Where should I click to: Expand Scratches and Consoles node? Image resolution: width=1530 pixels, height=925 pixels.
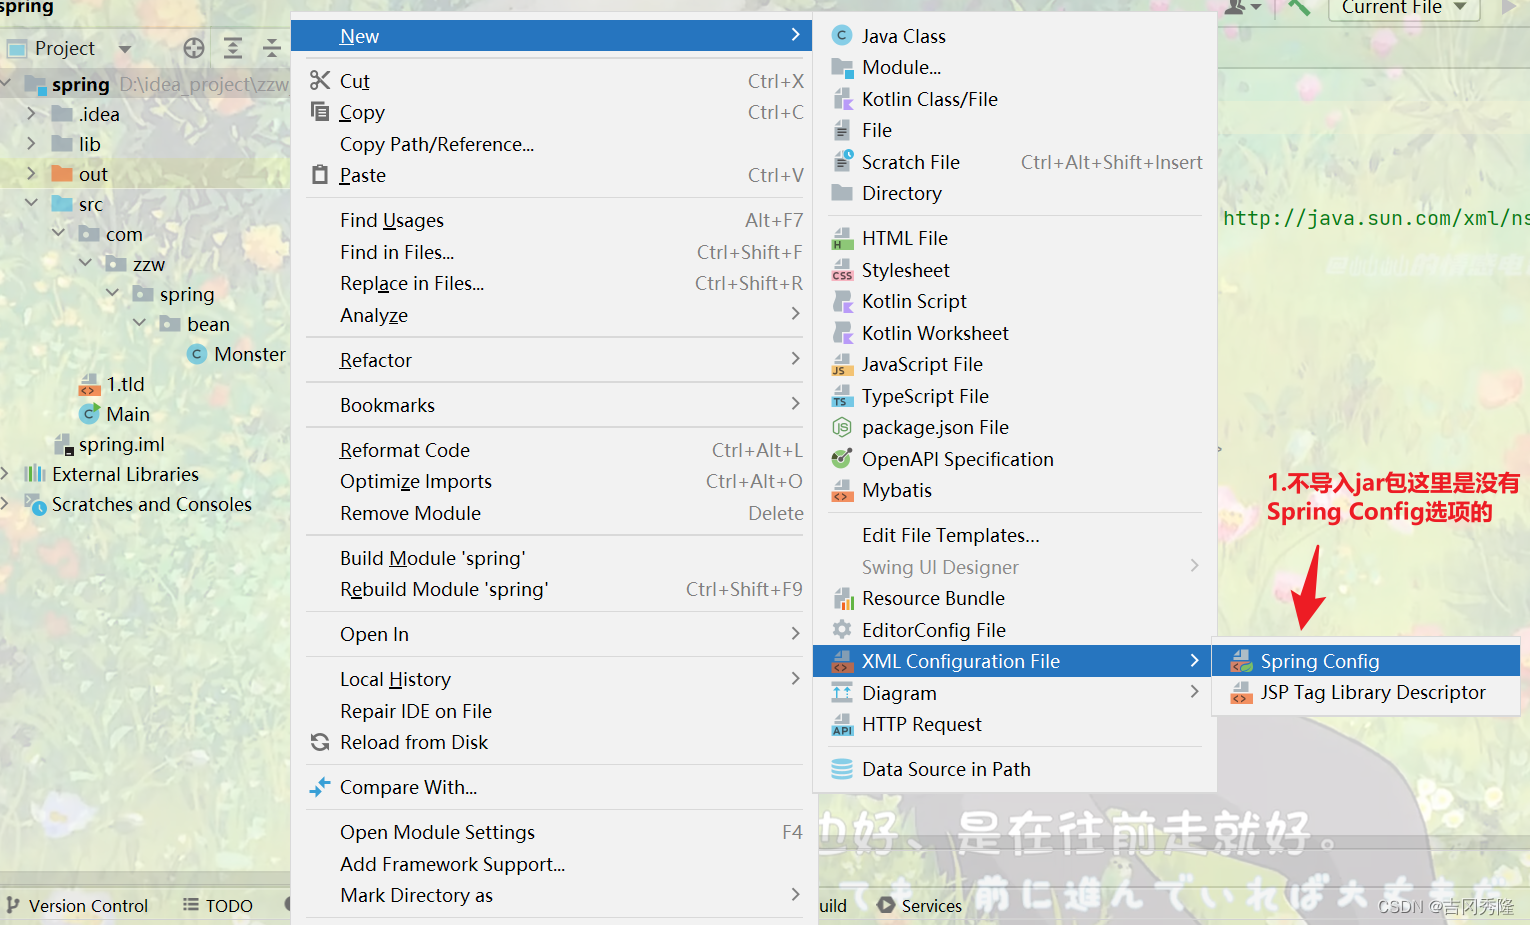pyautogui.click(x=6, y=504)
